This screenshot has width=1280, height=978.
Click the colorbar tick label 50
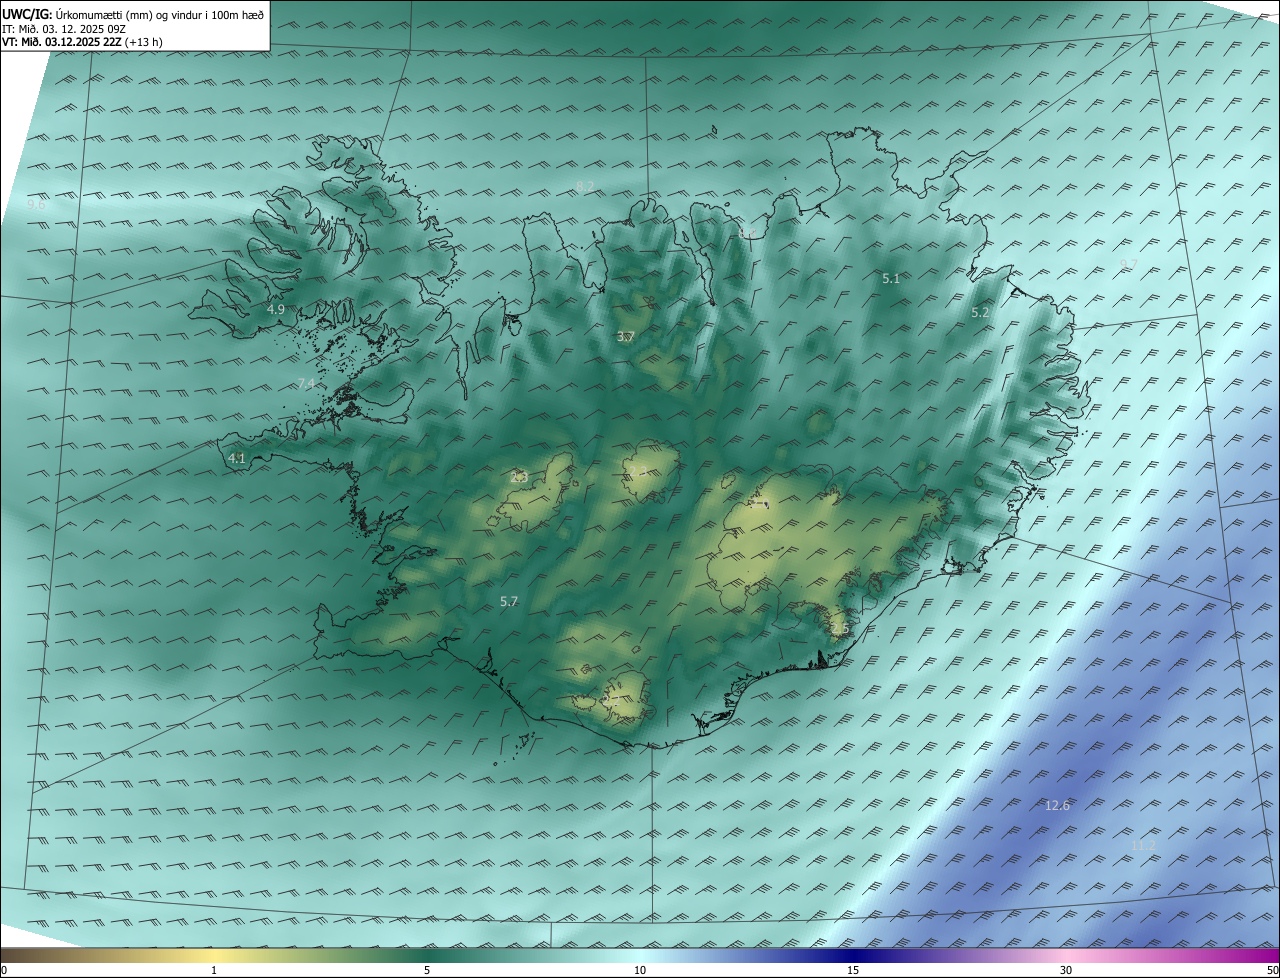(x=1272, y=970)
